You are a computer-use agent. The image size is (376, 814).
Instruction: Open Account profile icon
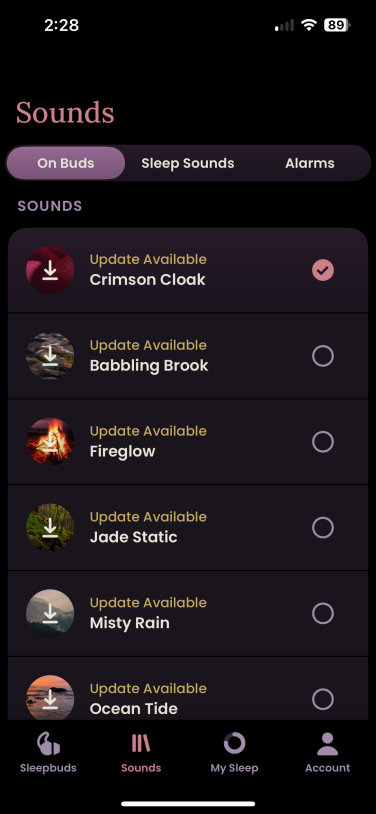[x=328, y=743]
